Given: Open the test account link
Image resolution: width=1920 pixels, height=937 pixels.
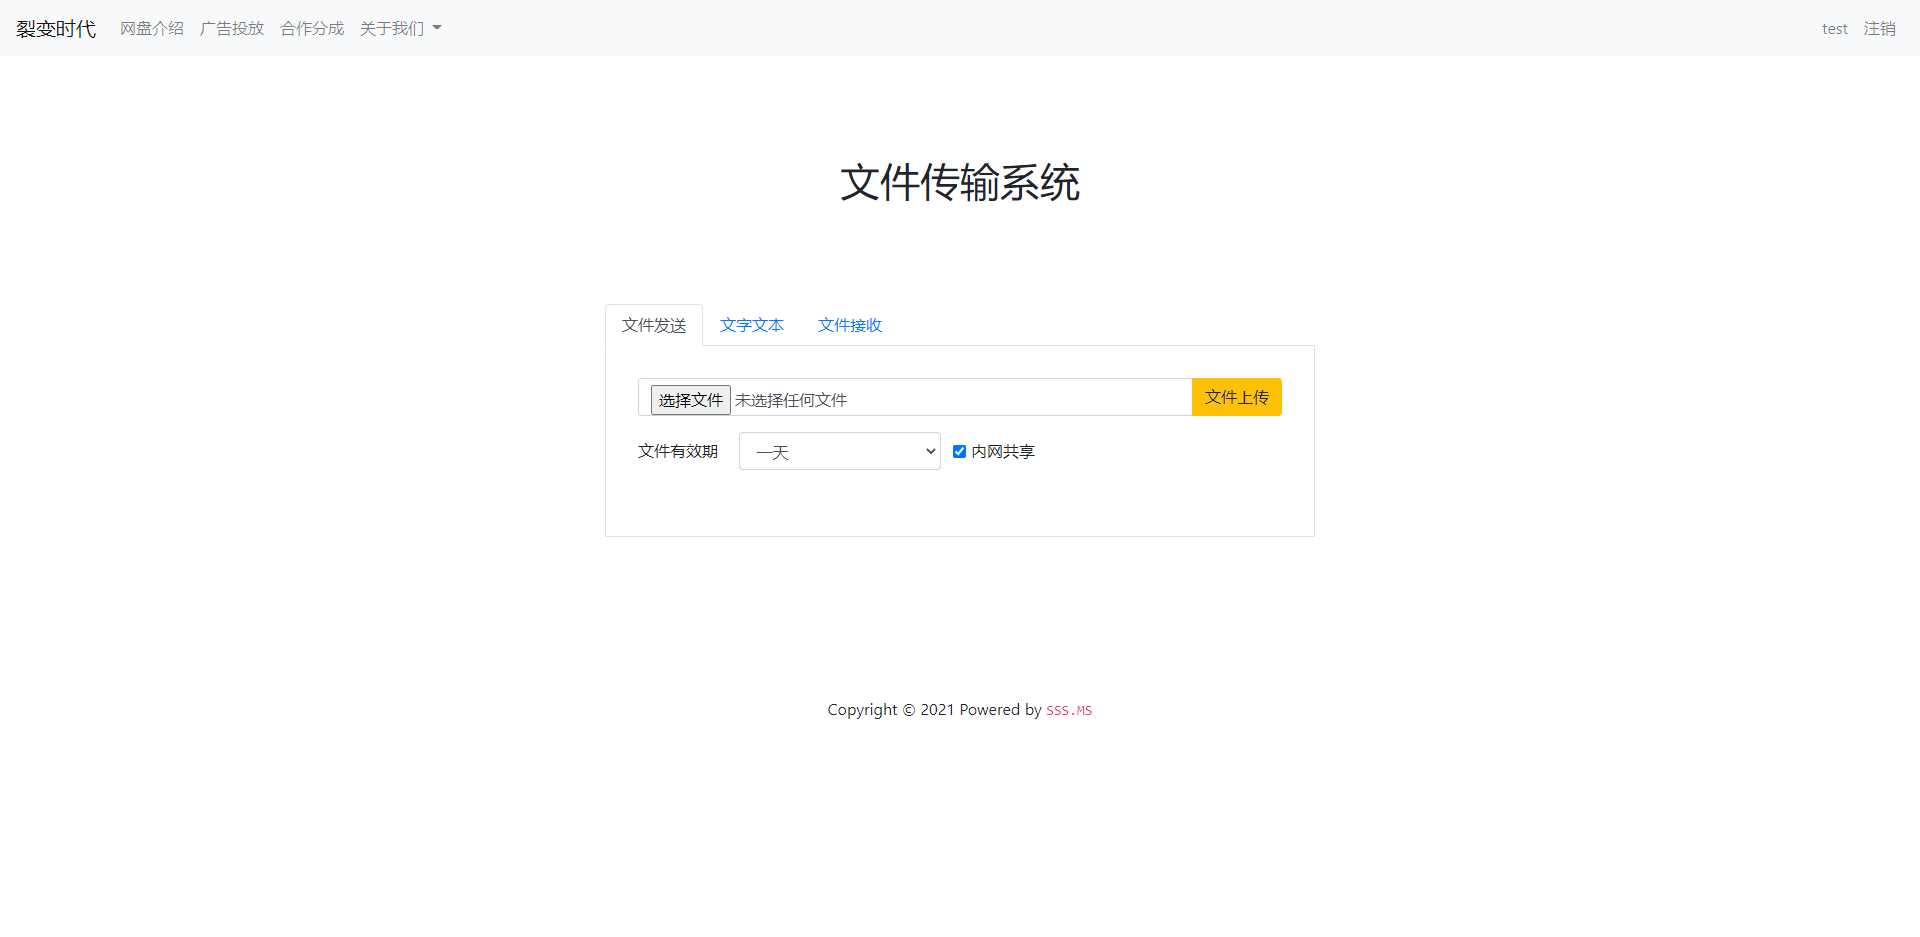Looking at the screenshot, I should pyautogui.click(x=1834, y=28).
